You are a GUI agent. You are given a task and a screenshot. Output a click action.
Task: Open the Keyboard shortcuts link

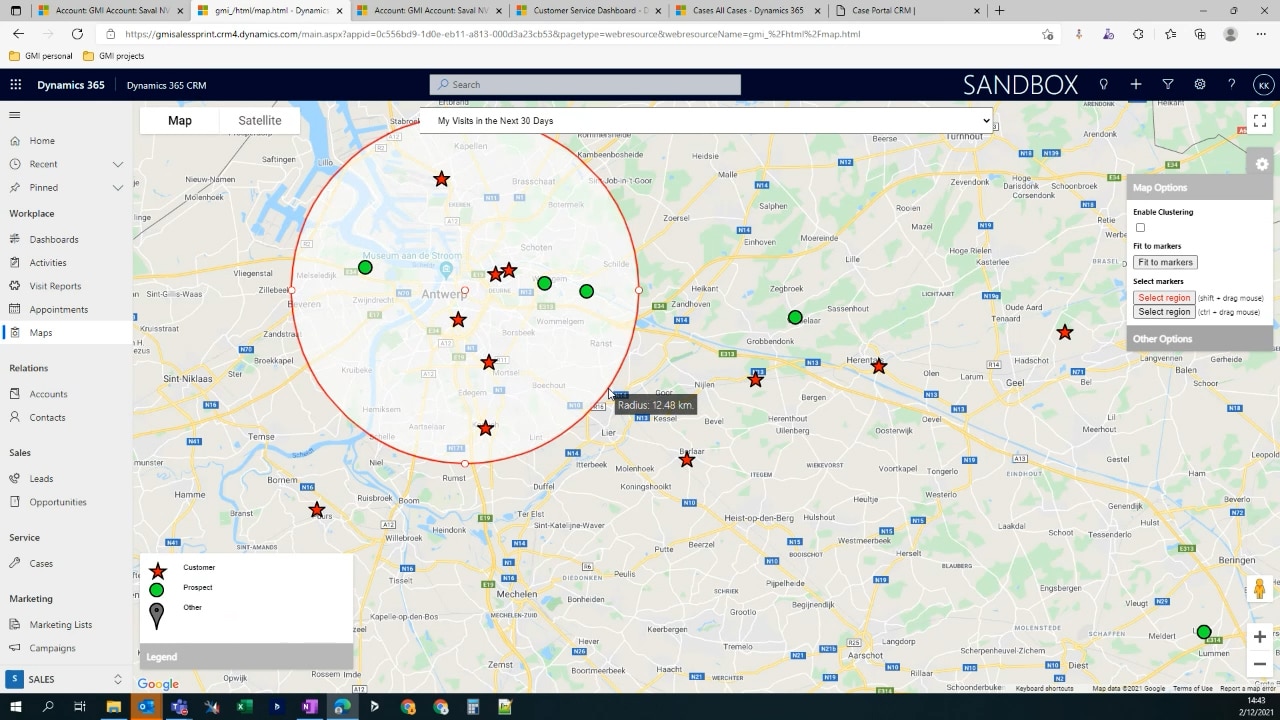tap(1044, 688)
